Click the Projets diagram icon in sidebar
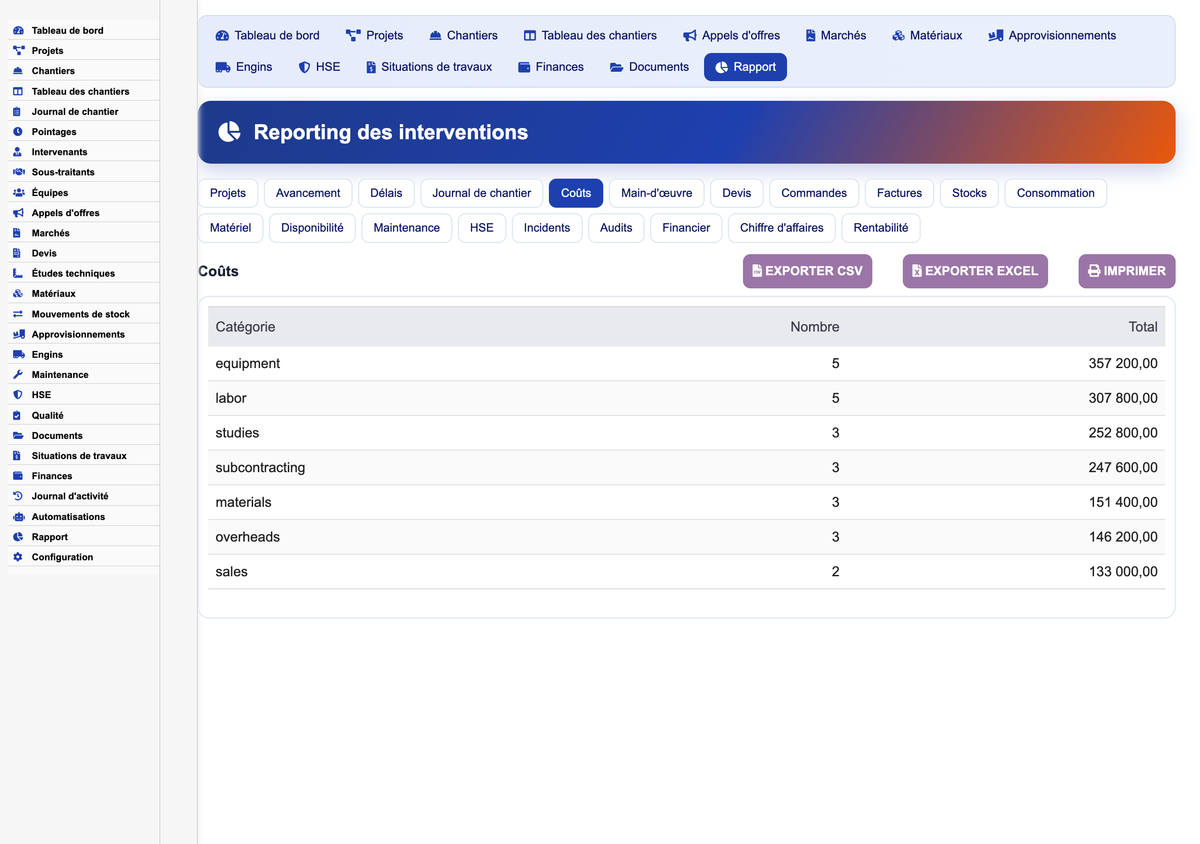 (18, 51)
